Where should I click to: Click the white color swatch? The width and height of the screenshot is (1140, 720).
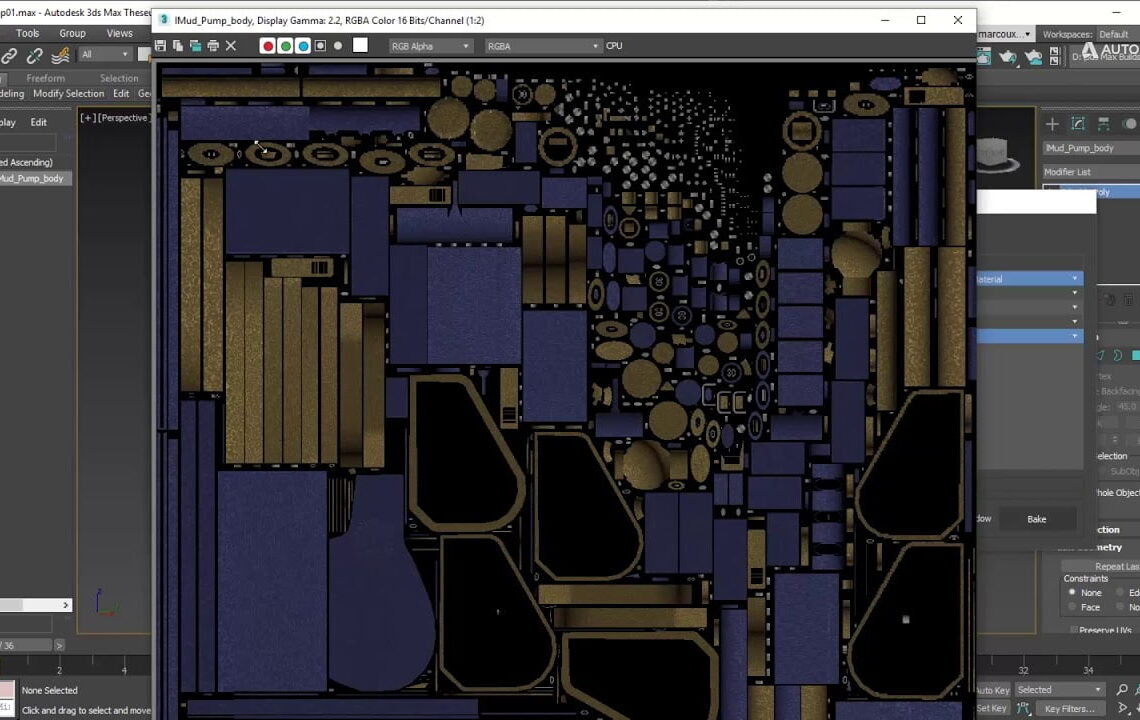[360, 45]
